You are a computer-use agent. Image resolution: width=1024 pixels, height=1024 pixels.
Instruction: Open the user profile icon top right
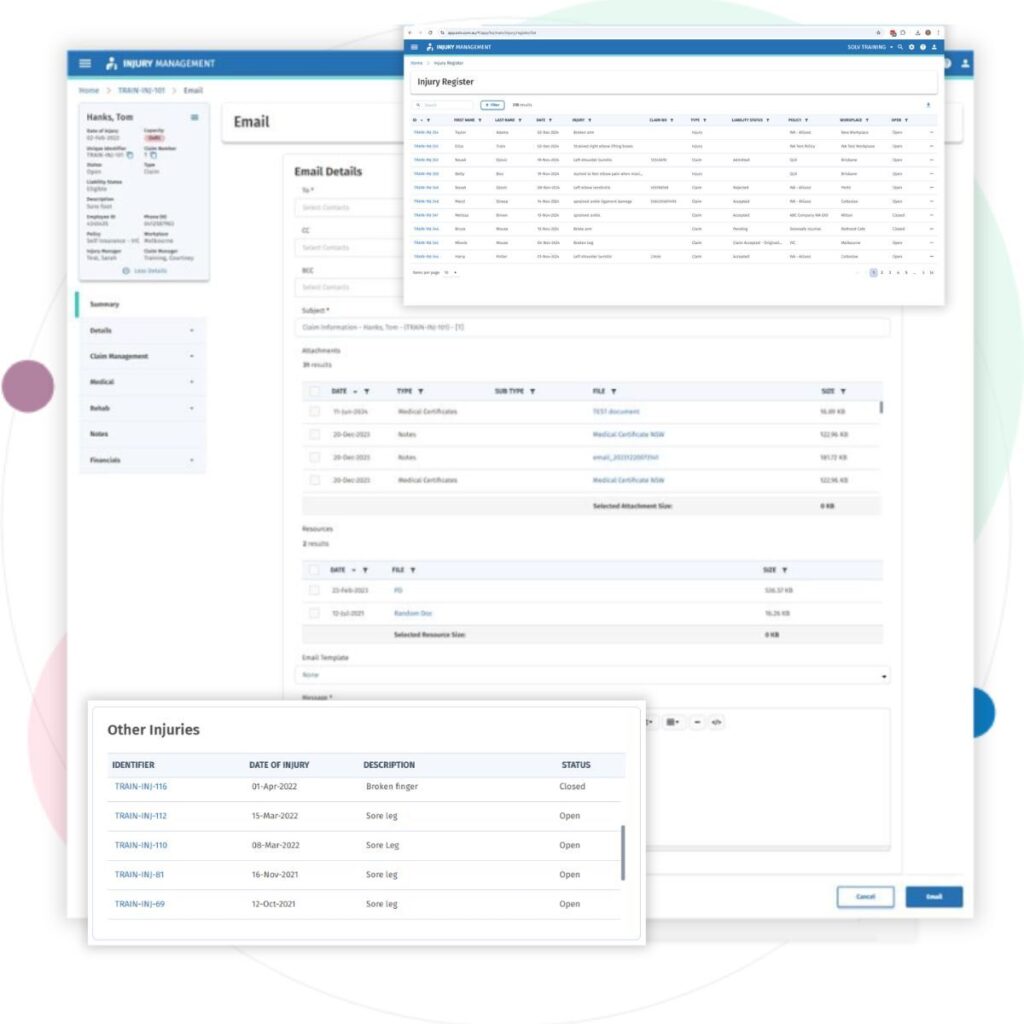(x=934, y=47)
